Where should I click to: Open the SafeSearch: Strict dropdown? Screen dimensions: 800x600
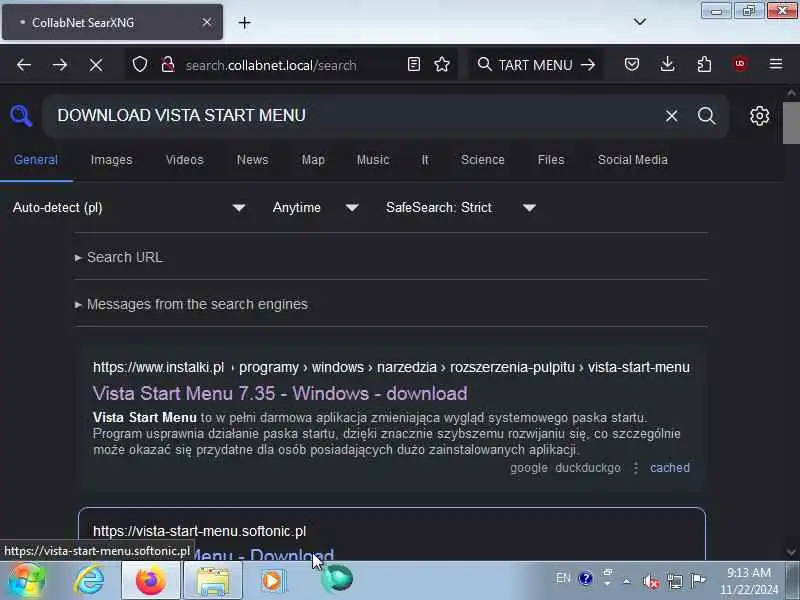(x=461, y=208)
